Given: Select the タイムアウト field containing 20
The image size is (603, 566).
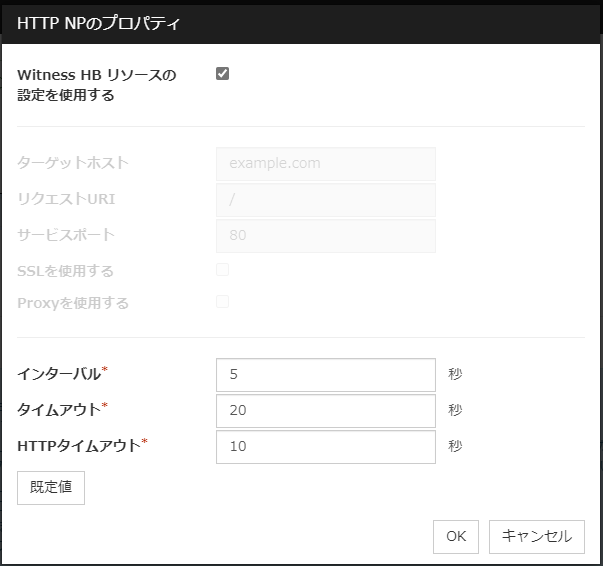Looking at the screenshot, I should pyautogui.click(x=325, y=410).
